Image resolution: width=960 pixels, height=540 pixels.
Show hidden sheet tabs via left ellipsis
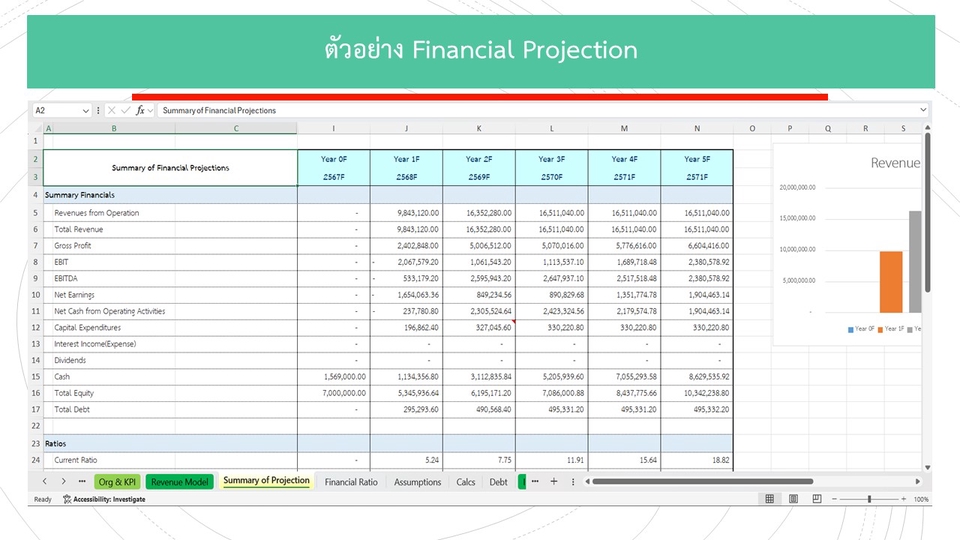(x=80, y=481)
